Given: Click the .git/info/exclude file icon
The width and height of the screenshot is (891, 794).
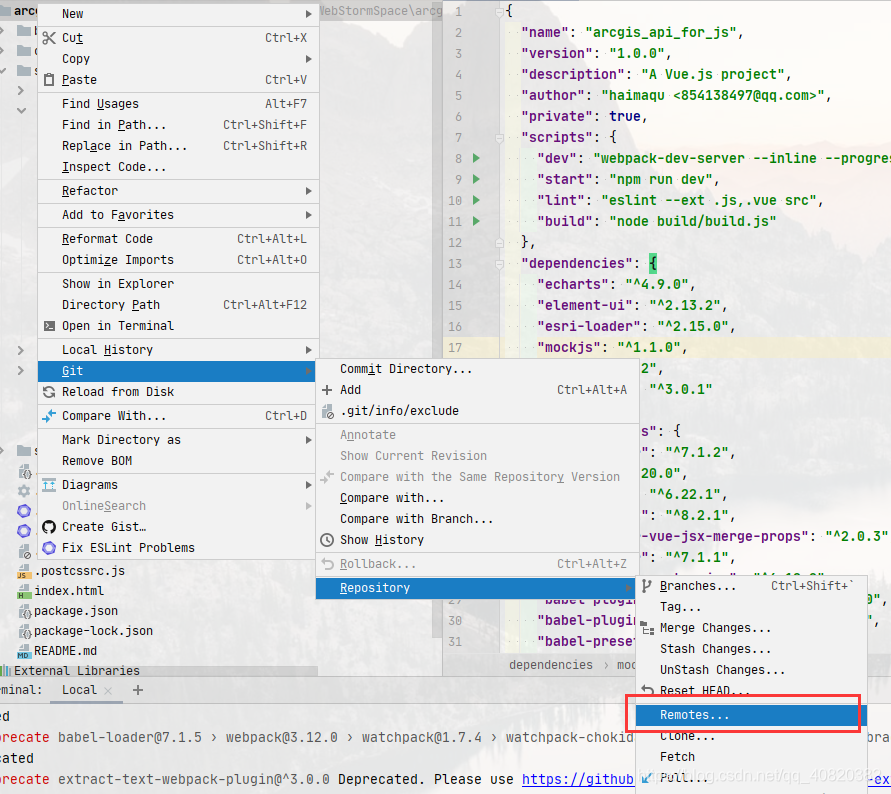Looking at the screenshot, I should [328, 411].
